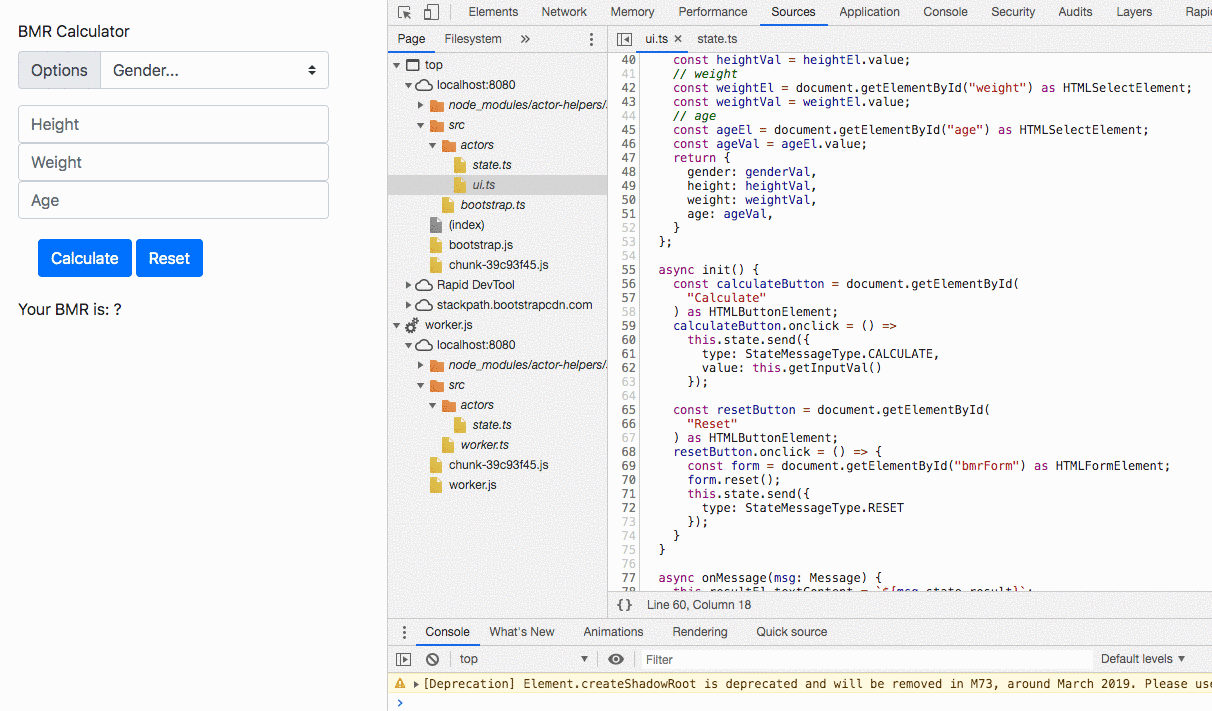
Task: Expand the Deprecation warning message arrow
Action: 416,684
